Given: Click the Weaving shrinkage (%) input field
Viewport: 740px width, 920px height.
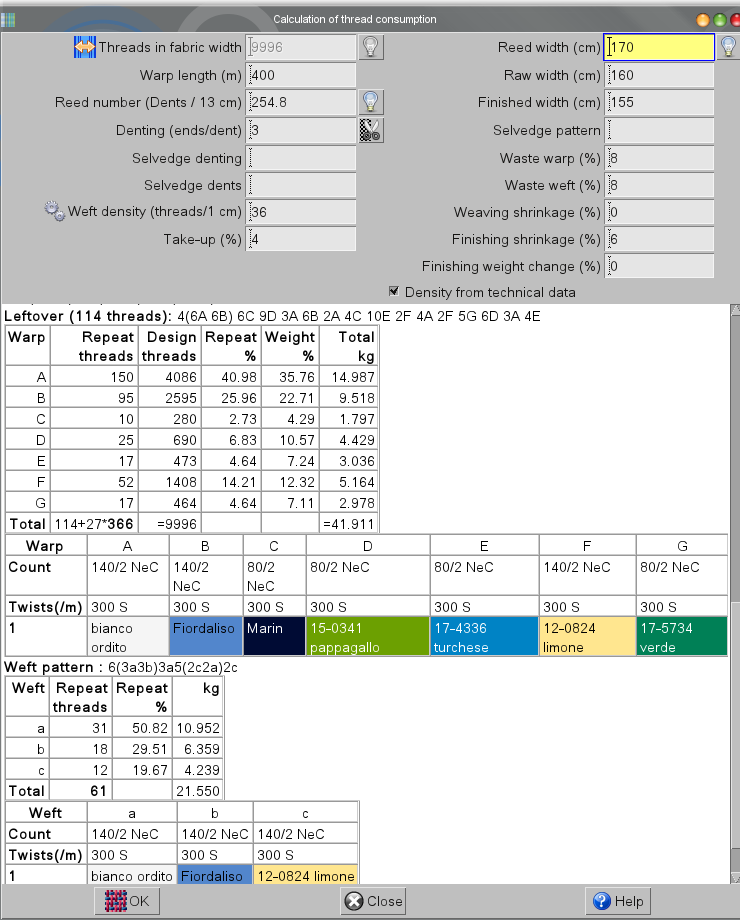Looking at the screenshot, I should pyautogui.click(x=659, y=212).
